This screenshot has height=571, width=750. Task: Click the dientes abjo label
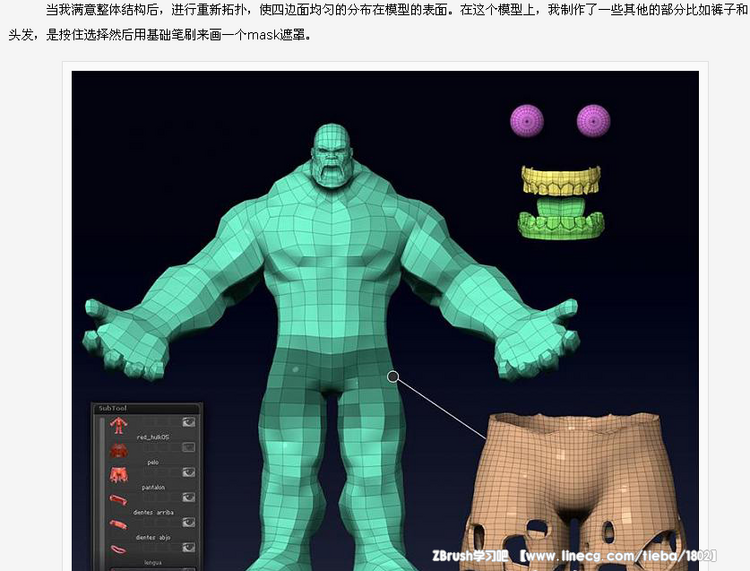tap(153, 538)
